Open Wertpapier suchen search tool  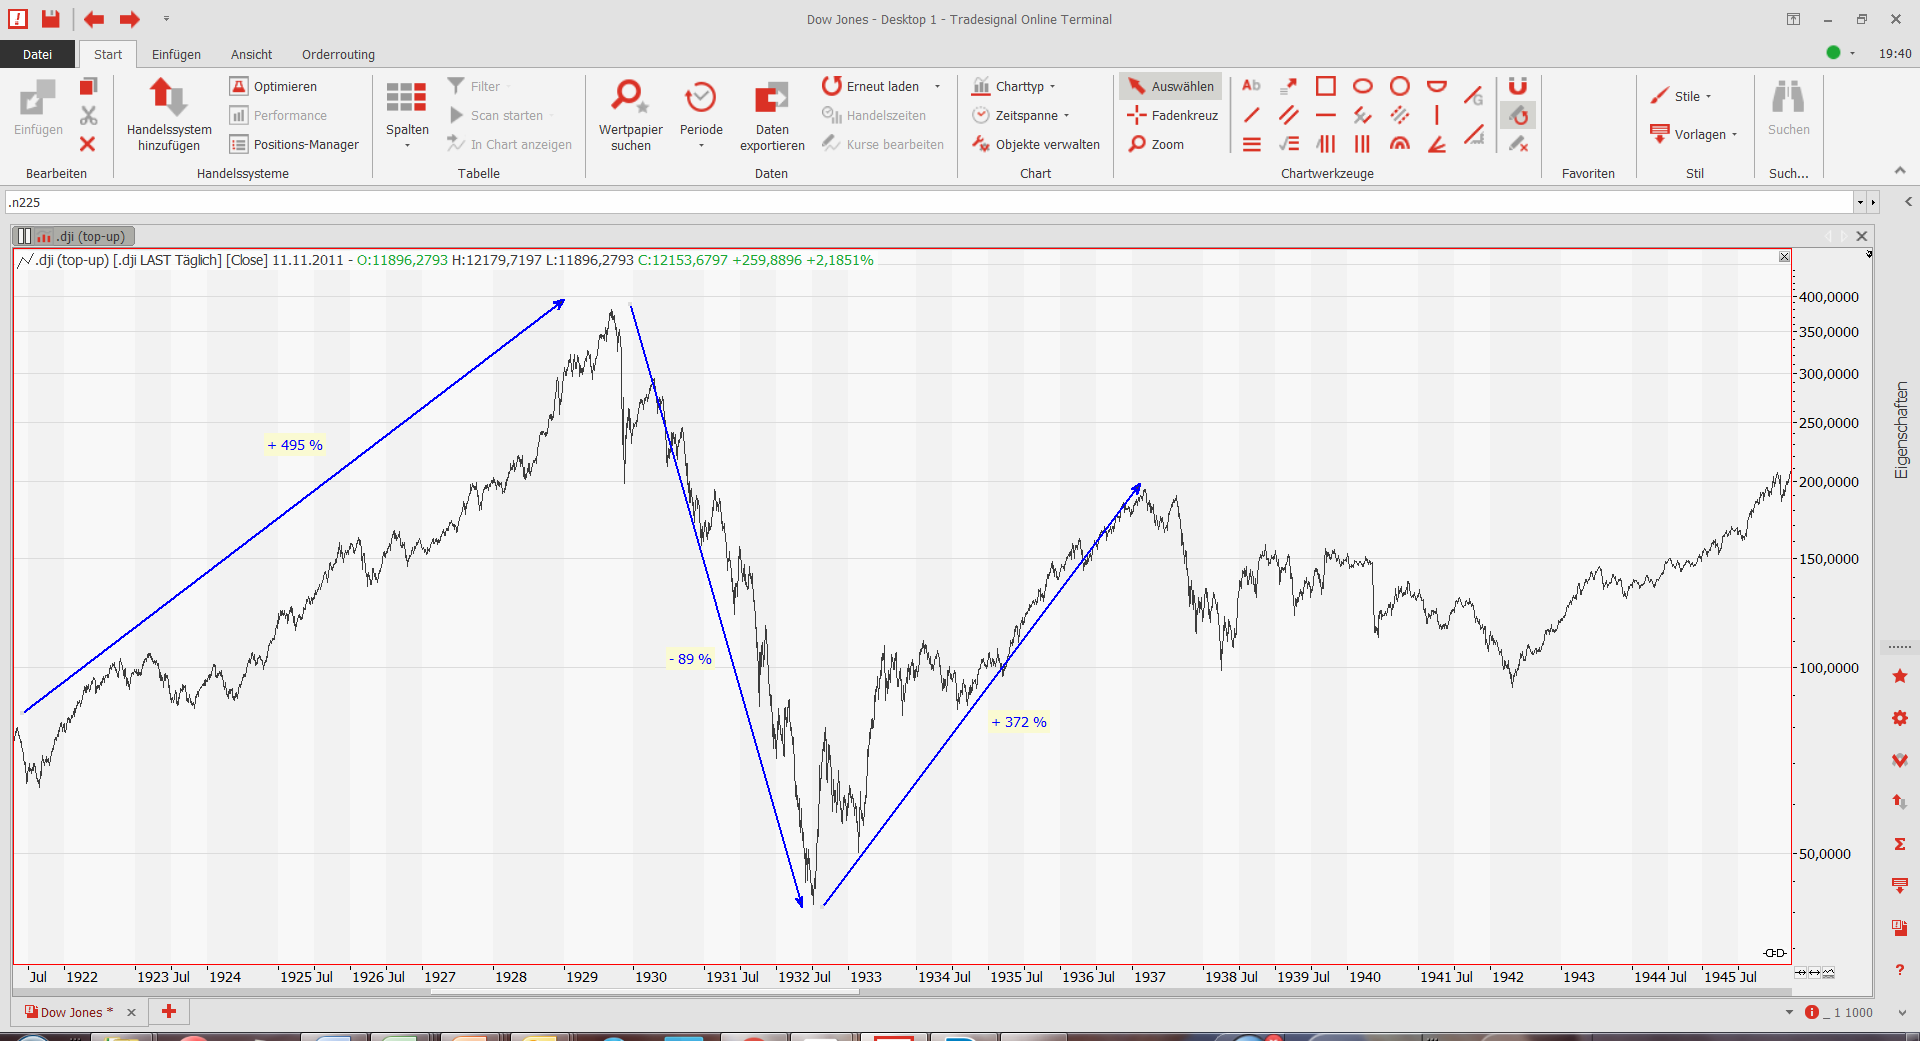(x=630, y=98)
